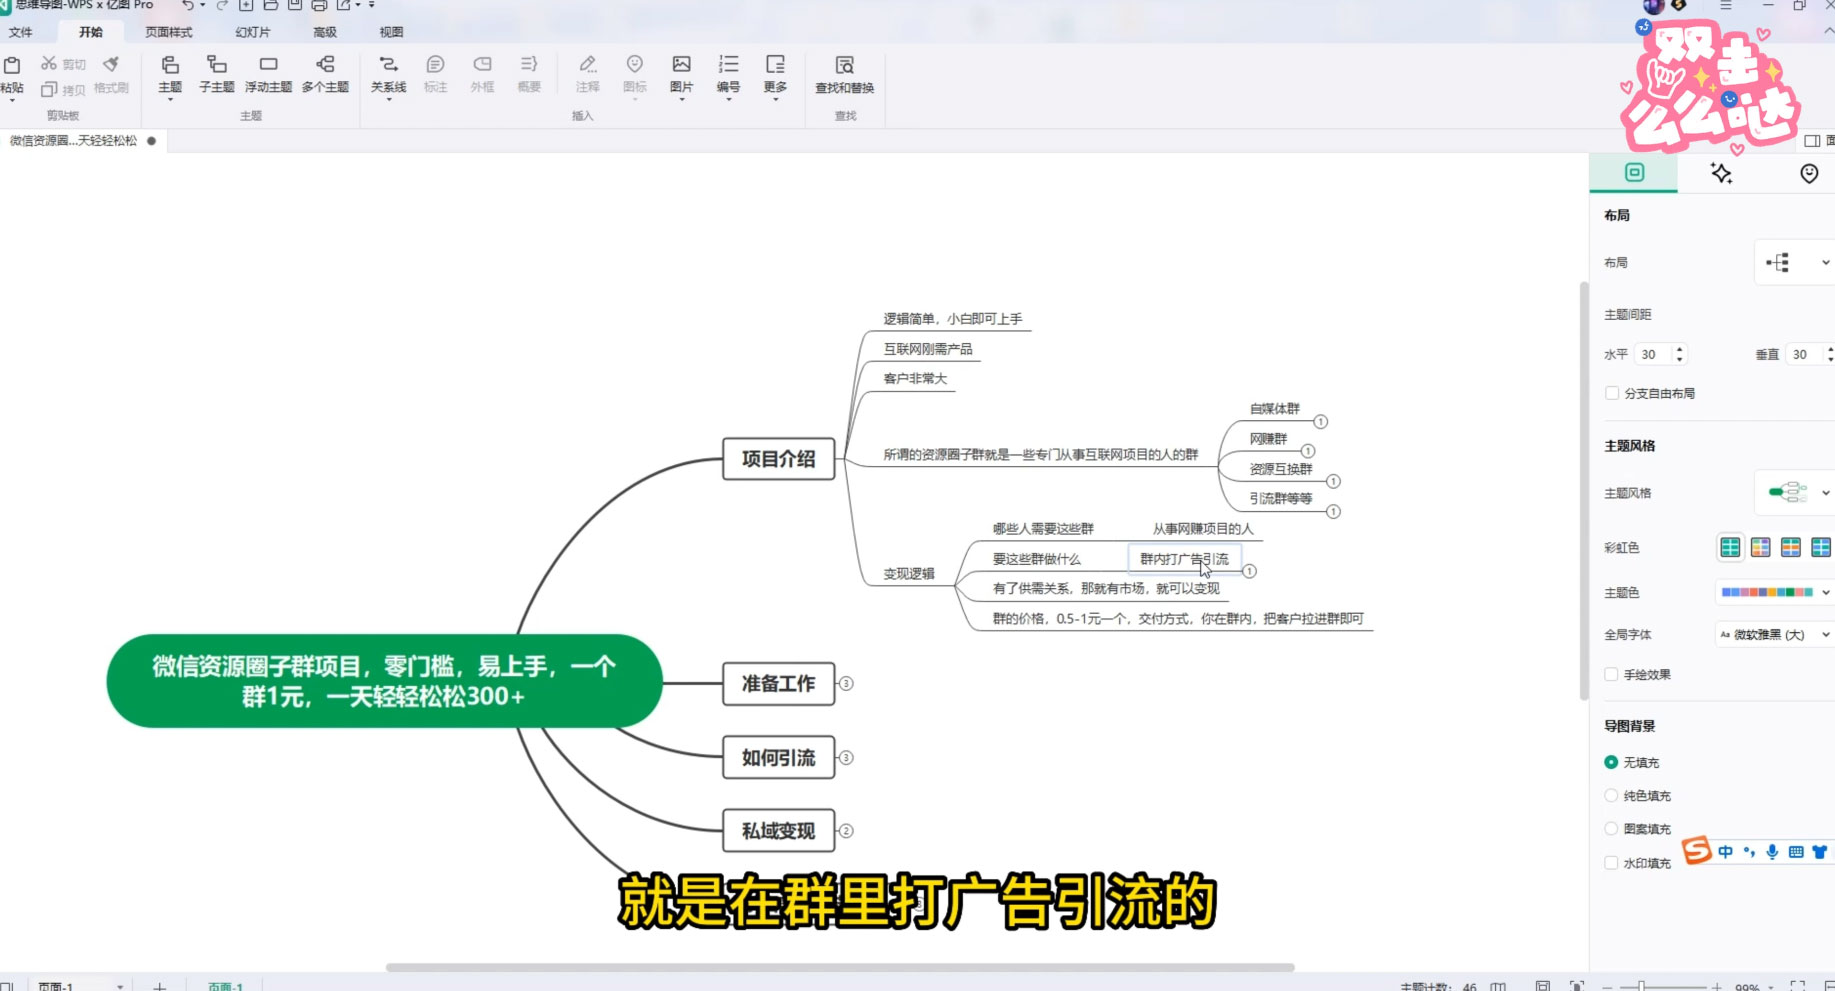Click the 更多 (More) button
The height and width of the screenshot is (991, 1835).
[775, 72]
